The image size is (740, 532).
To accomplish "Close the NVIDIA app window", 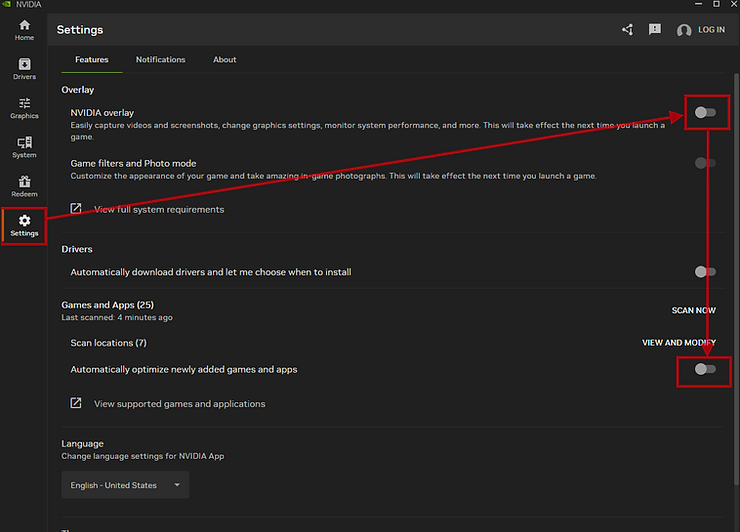I will click(734, 4).
